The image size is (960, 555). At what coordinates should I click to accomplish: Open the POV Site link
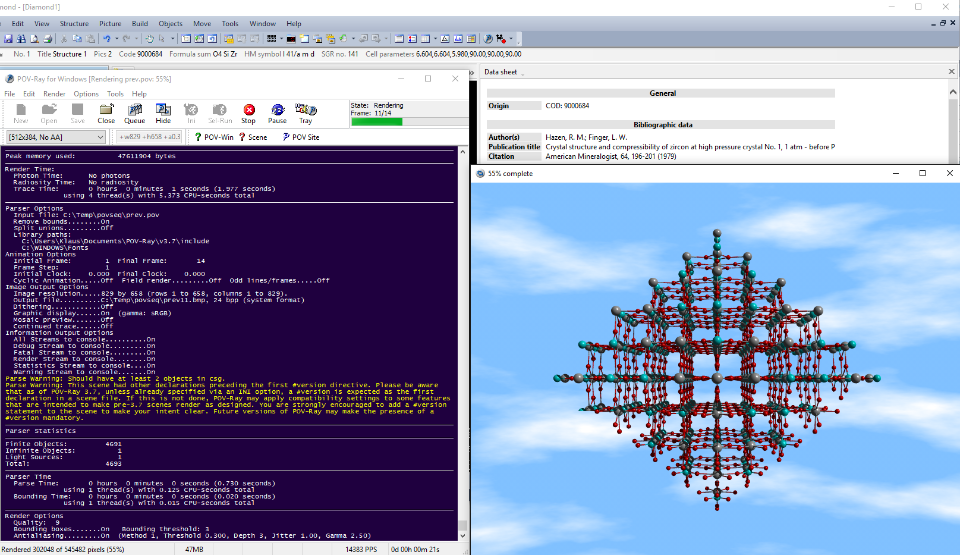click(301, 137)
